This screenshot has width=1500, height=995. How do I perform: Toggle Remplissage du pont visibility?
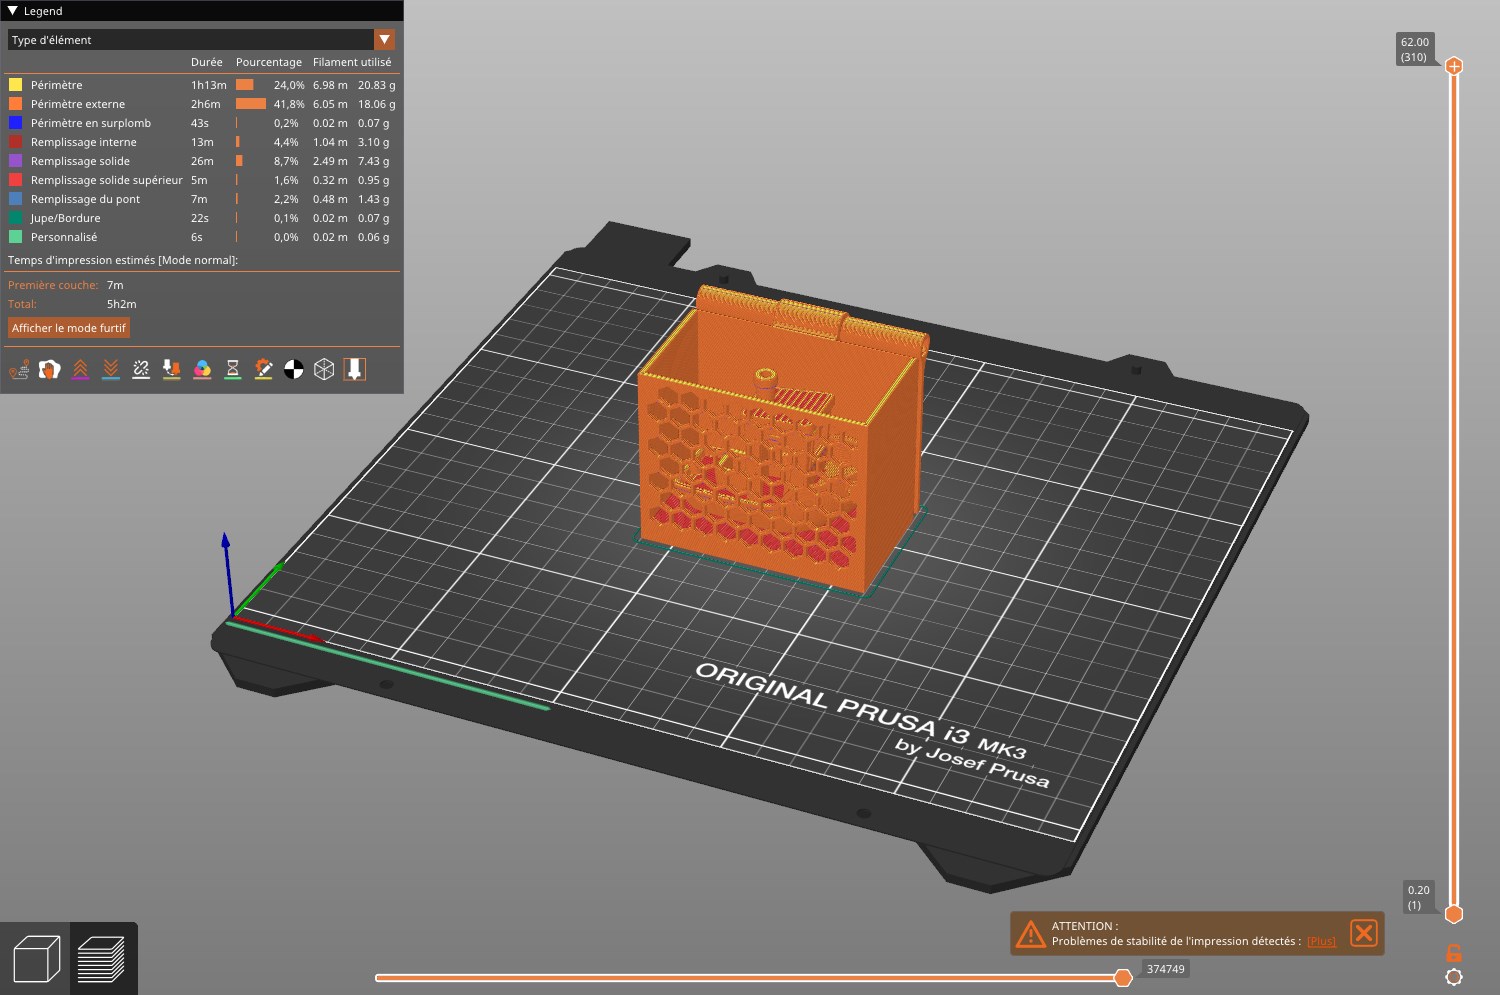click(x=202, y=199)
